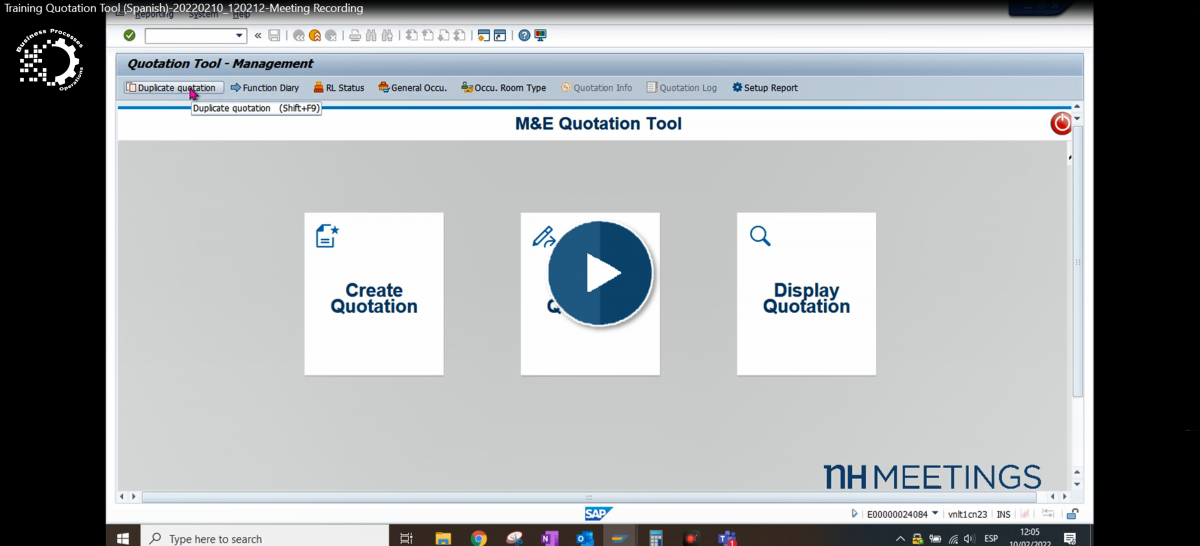Open Calculator from the taskbar
Viewport: 1200px width, 546px height.
point(656,538)
